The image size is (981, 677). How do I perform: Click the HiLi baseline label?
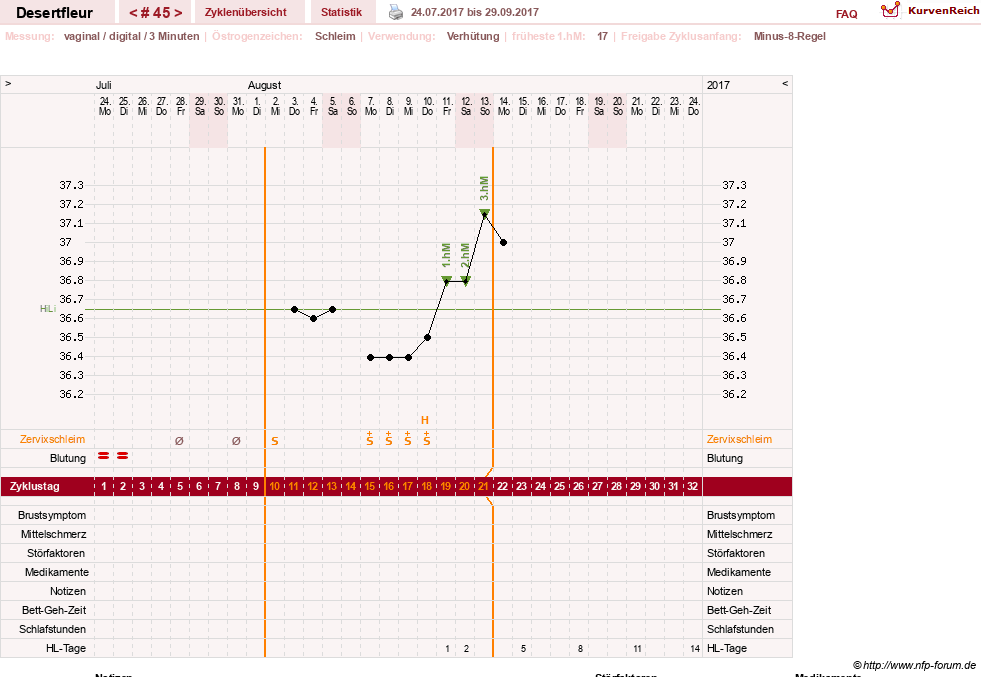coord(48,308)
